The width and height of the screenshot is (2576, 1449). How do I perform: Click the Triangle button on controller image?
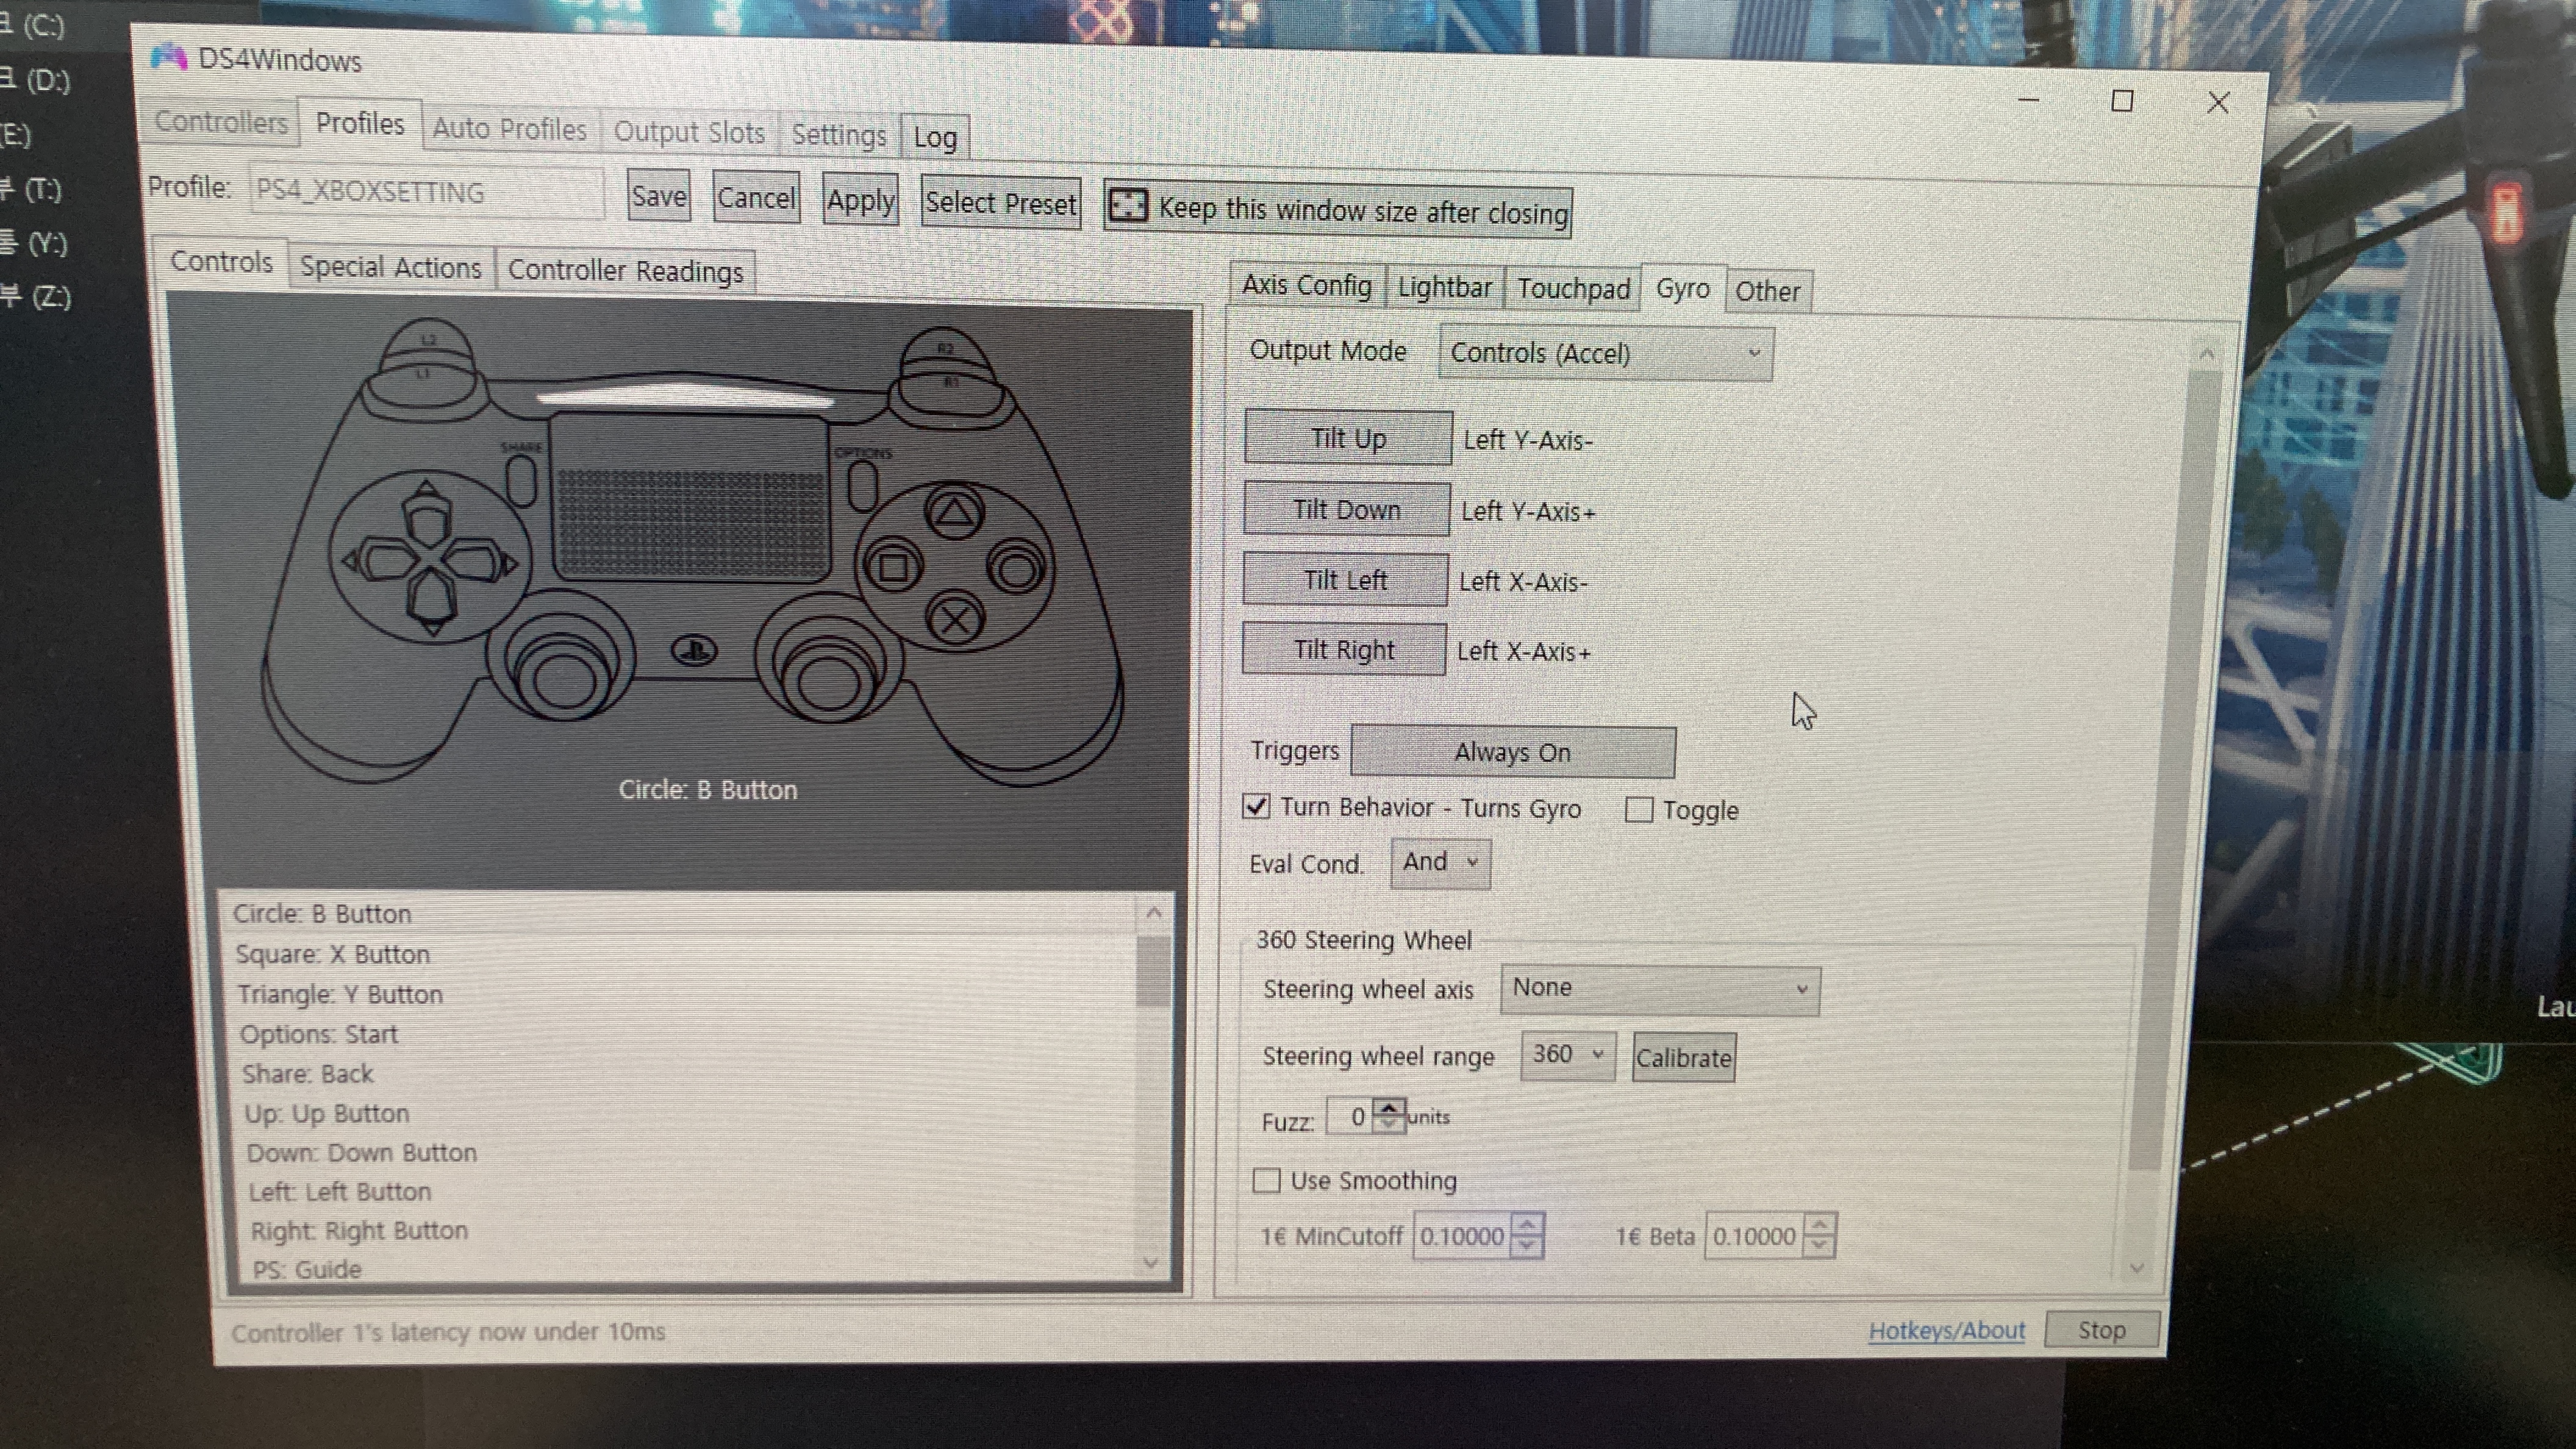point(954,513)
